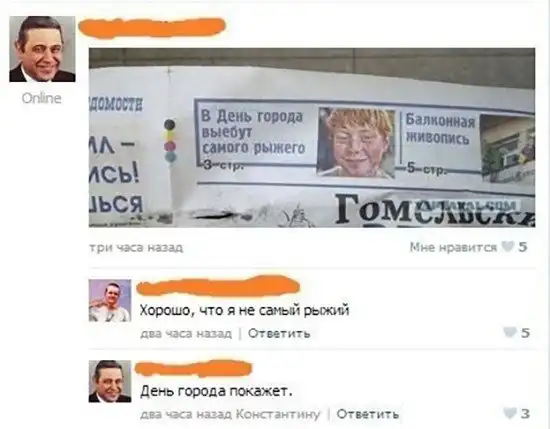Open second commenter's avatar thumbnail
Viewport: 550px width, 429px height.
pos(110,381)
